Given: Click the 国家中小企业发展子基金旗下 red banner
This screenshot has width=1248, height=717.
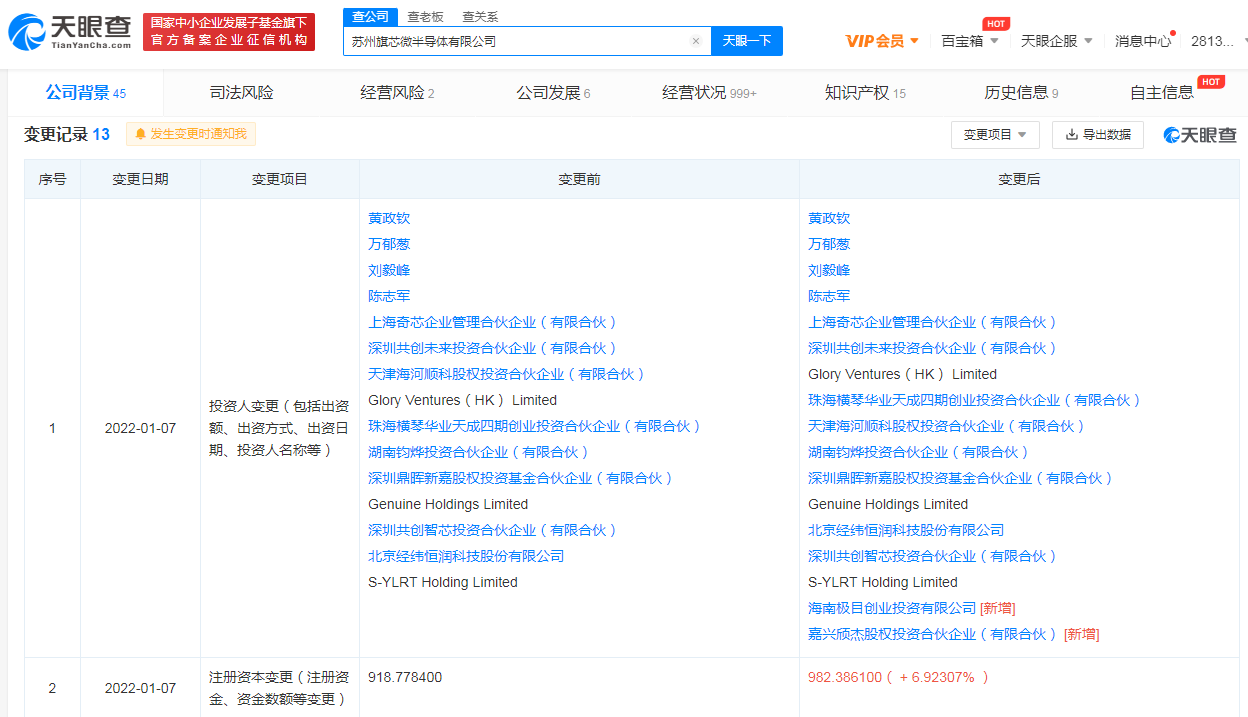Looking at the screenshot, I should [229, 32].
